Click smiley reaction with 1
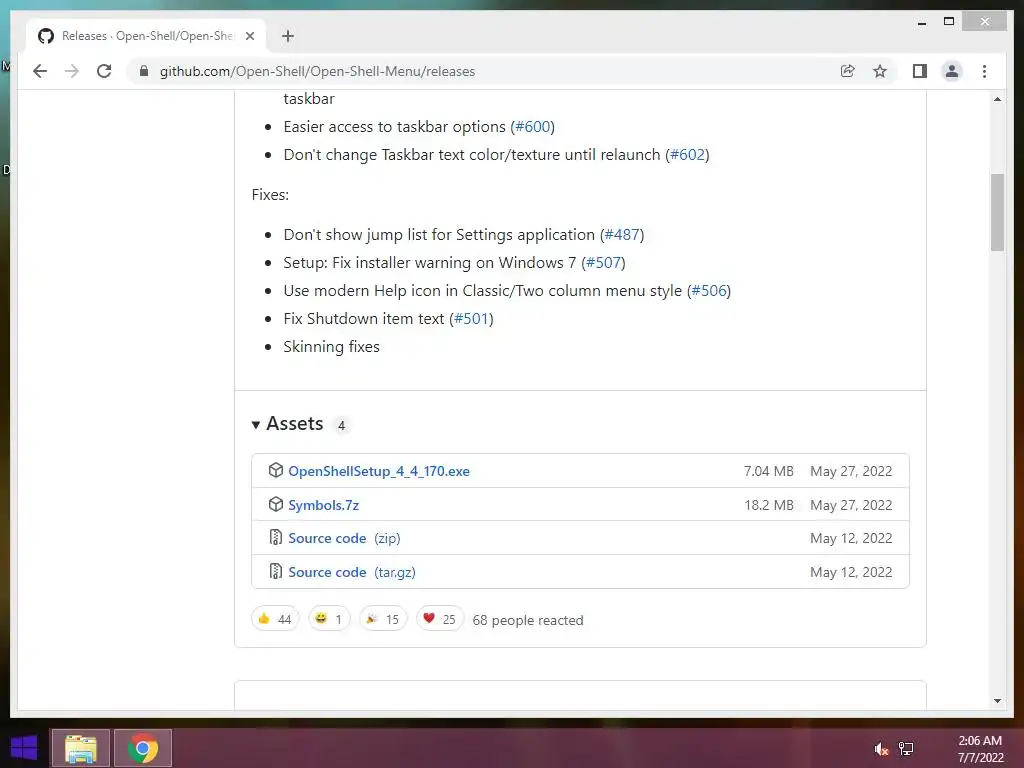1024x768 pixels. point(329,619)
